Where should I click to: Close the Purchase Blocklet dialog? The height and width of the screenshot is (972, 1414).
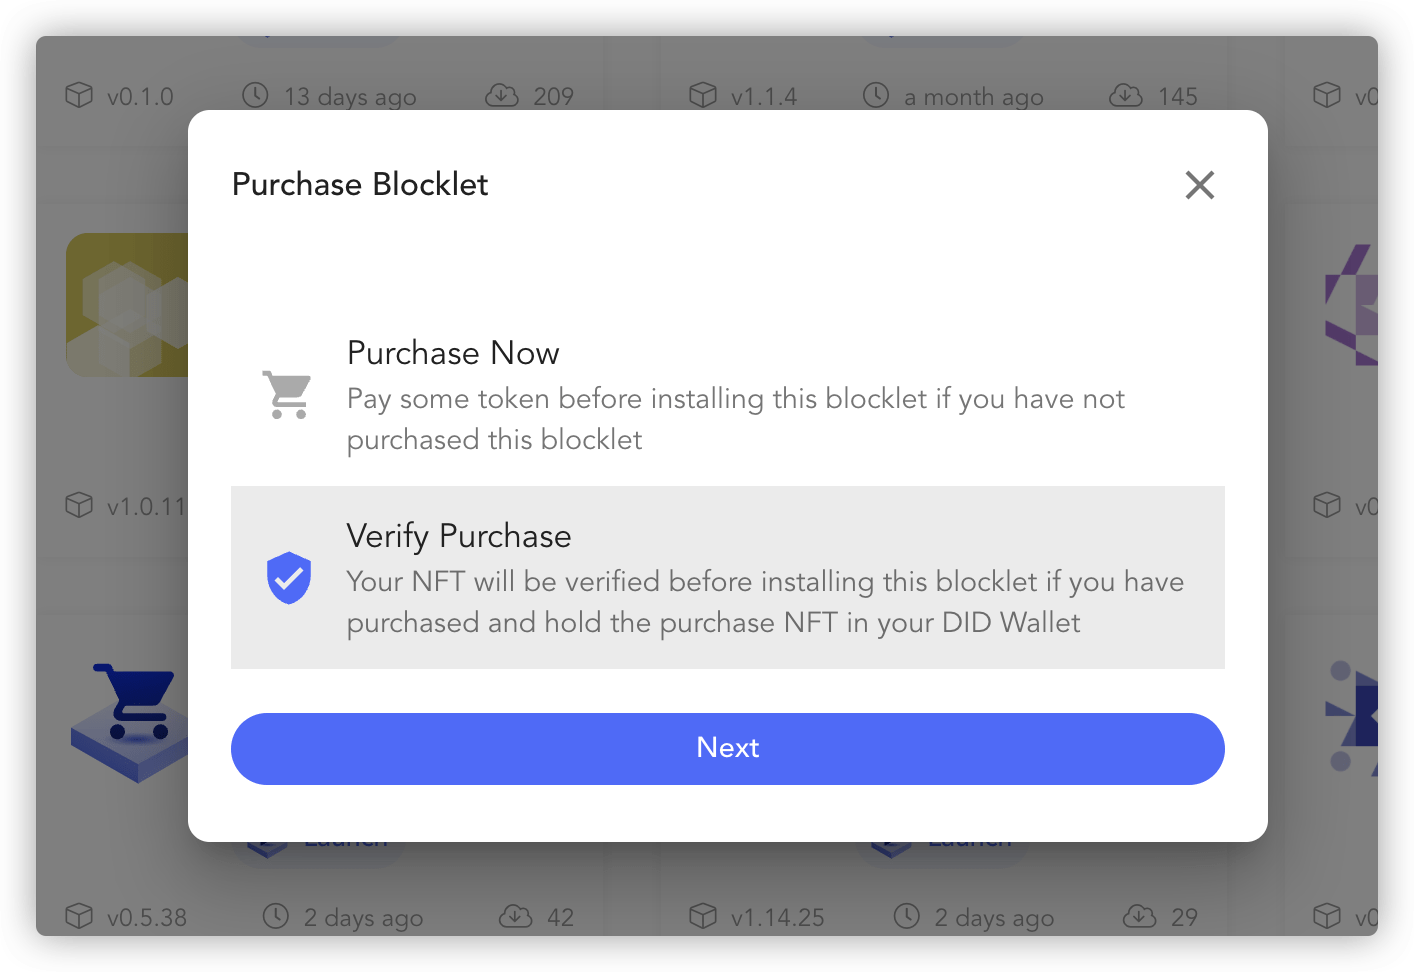[x=1199, y=185]
